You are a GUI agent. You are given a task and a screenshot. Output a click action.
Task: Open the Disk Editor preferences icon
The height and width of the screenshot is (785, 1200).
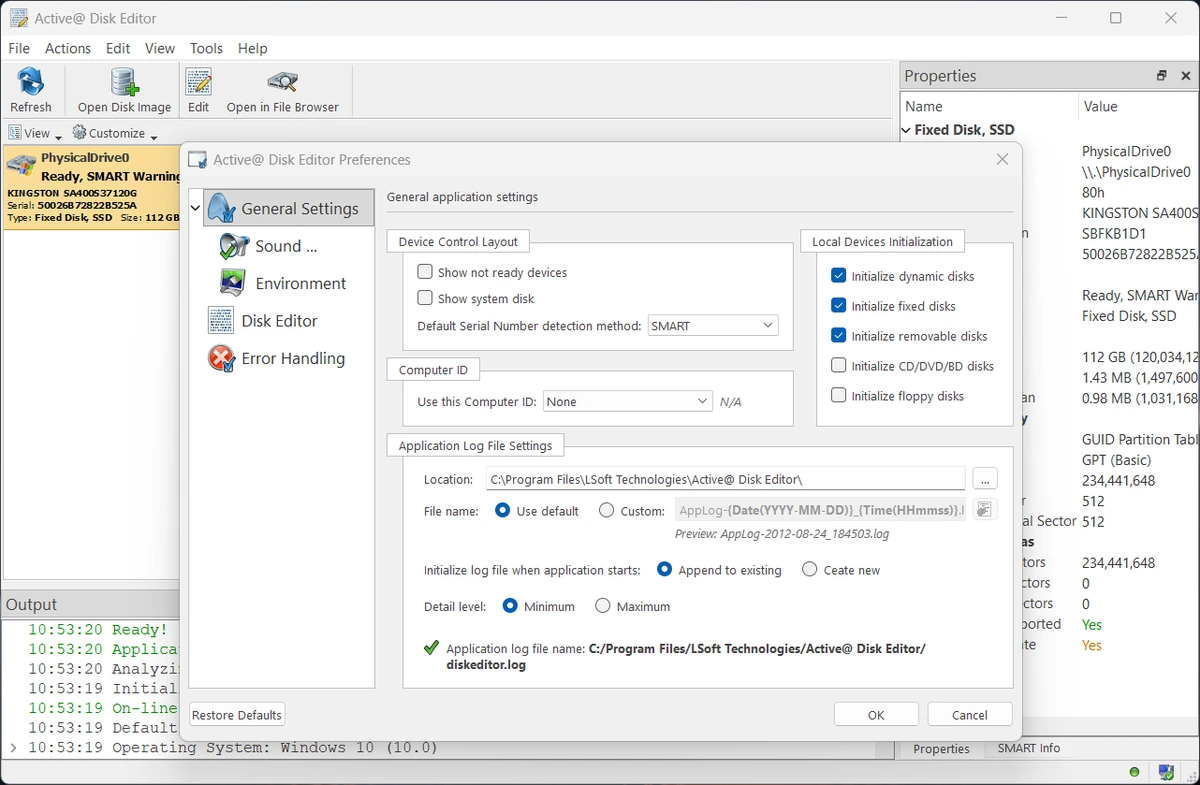click(220, 320)
